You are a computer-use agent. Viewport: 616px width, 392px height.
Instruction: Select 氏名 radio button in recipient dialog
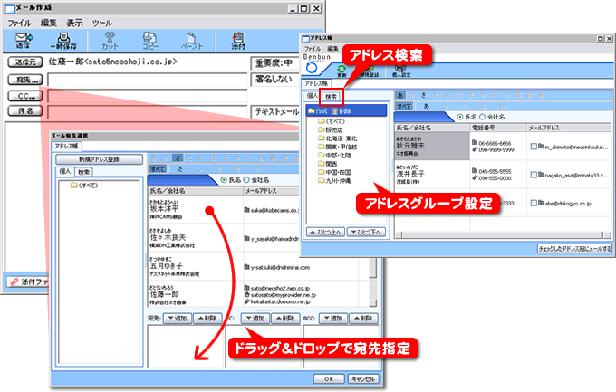tap(224, 180)
